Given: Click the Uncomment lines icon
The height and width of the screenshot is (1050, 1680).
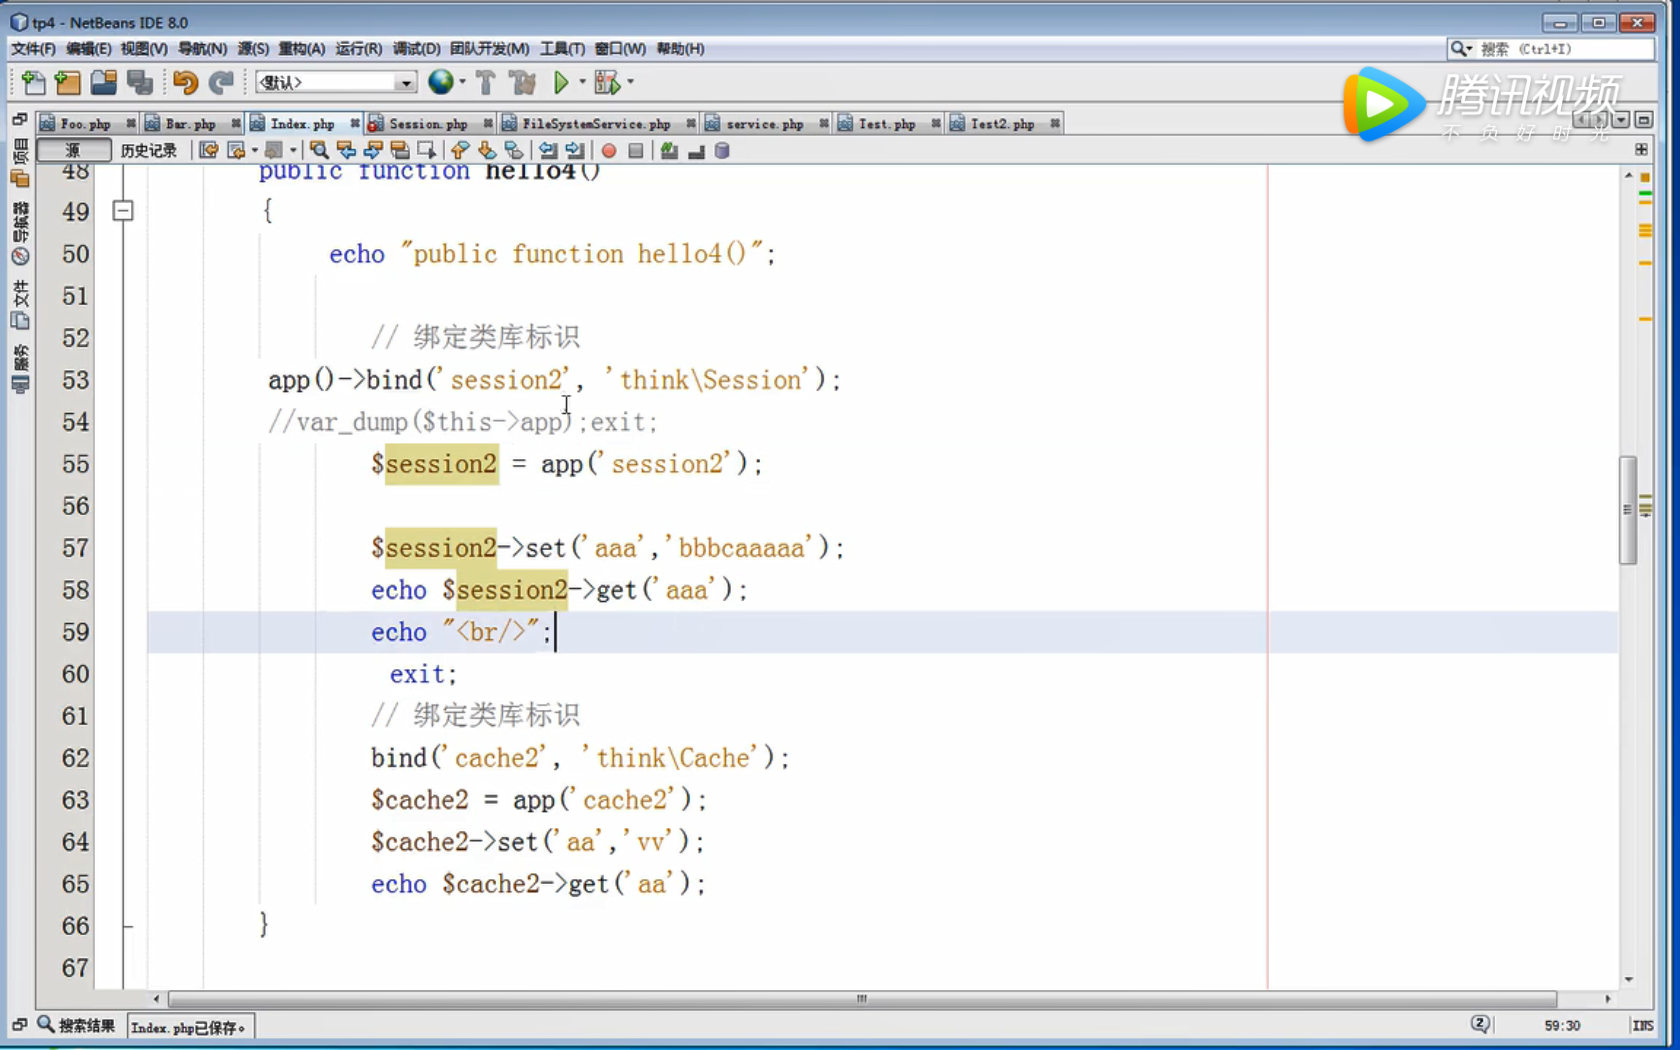Looking at the screenshot, I should (x=696, y=151).
